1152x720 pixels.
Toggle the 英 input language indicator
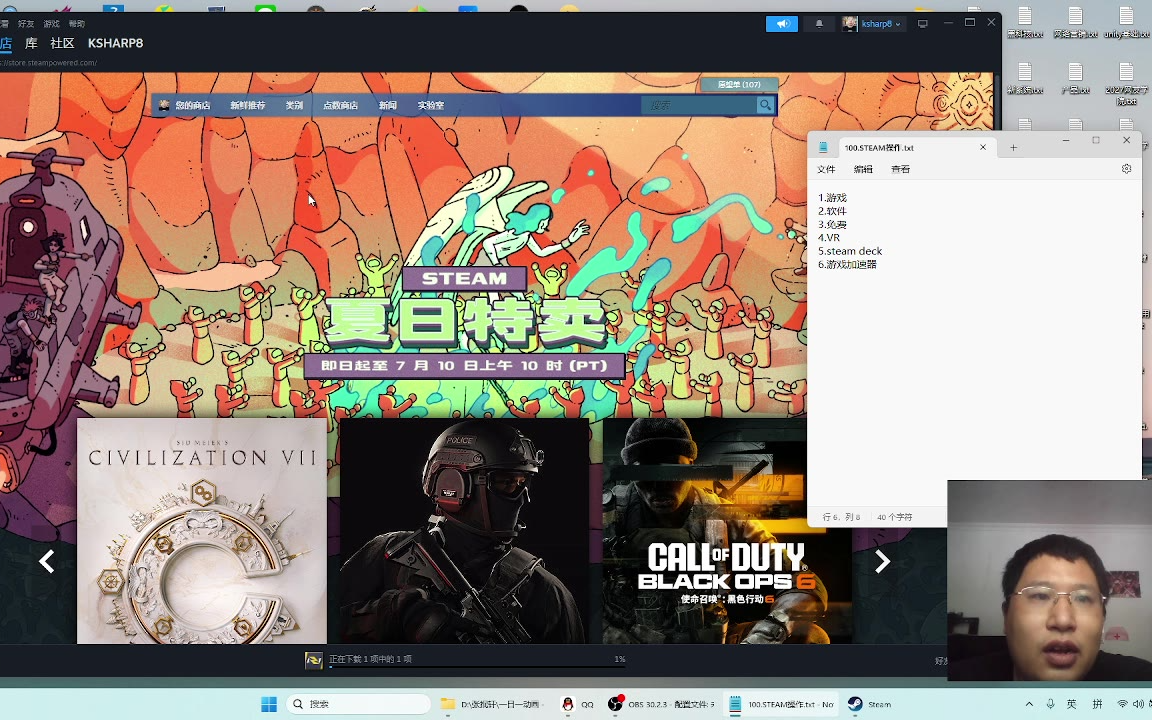[1071, 704]
